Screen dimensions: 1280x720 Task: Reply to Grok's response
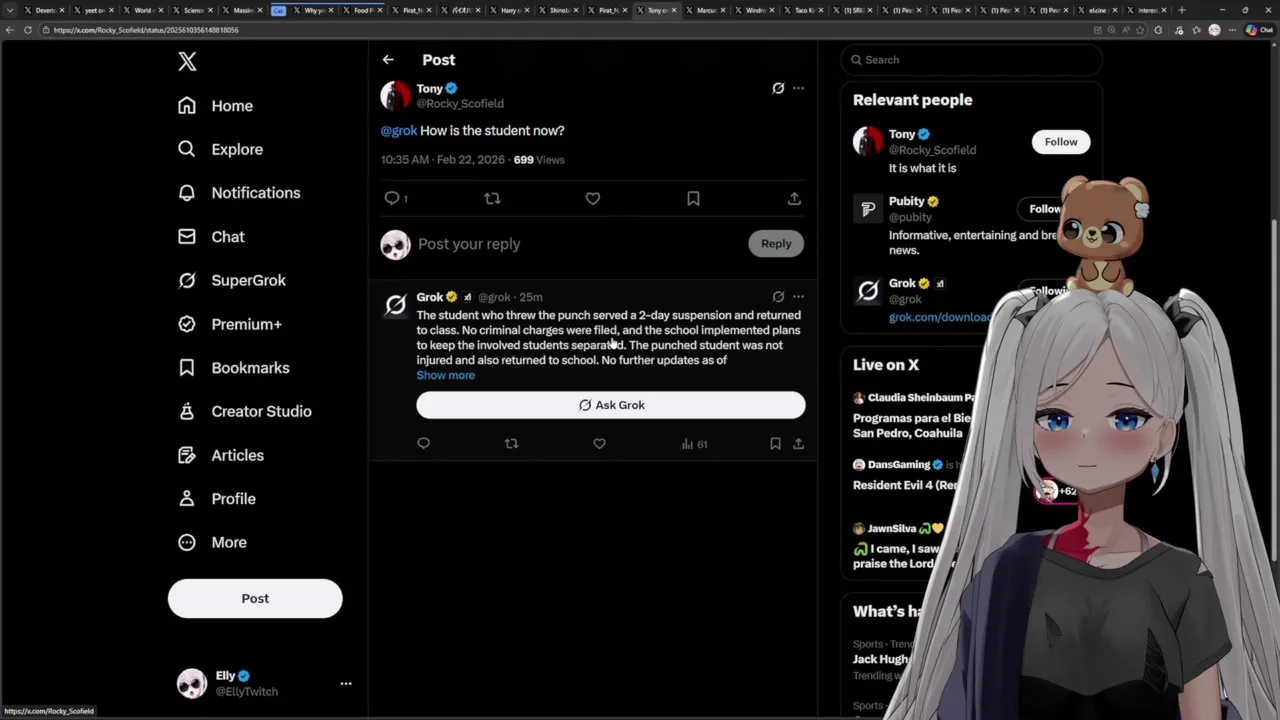[423, 443]
